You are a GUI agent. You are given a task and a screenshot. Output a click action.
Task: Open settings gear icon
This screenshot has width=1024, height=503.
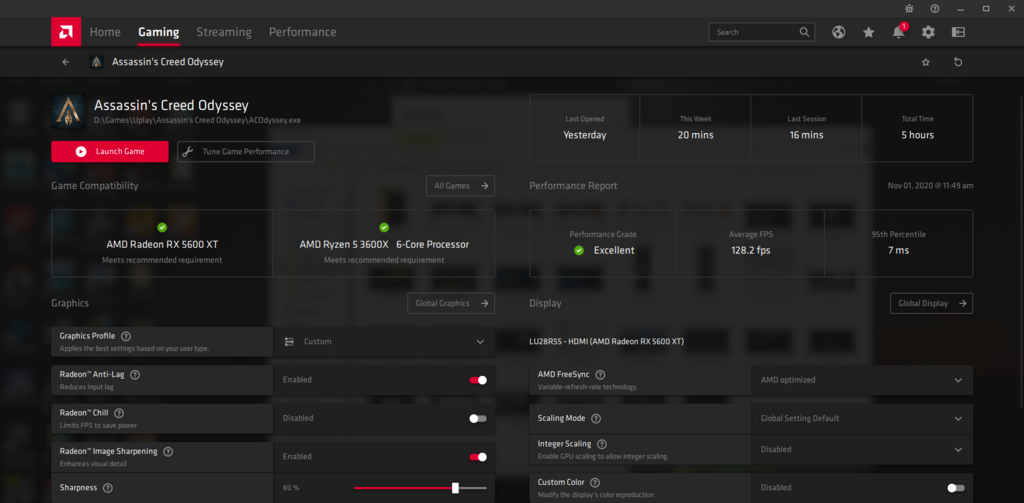click(x=928, y=32)
